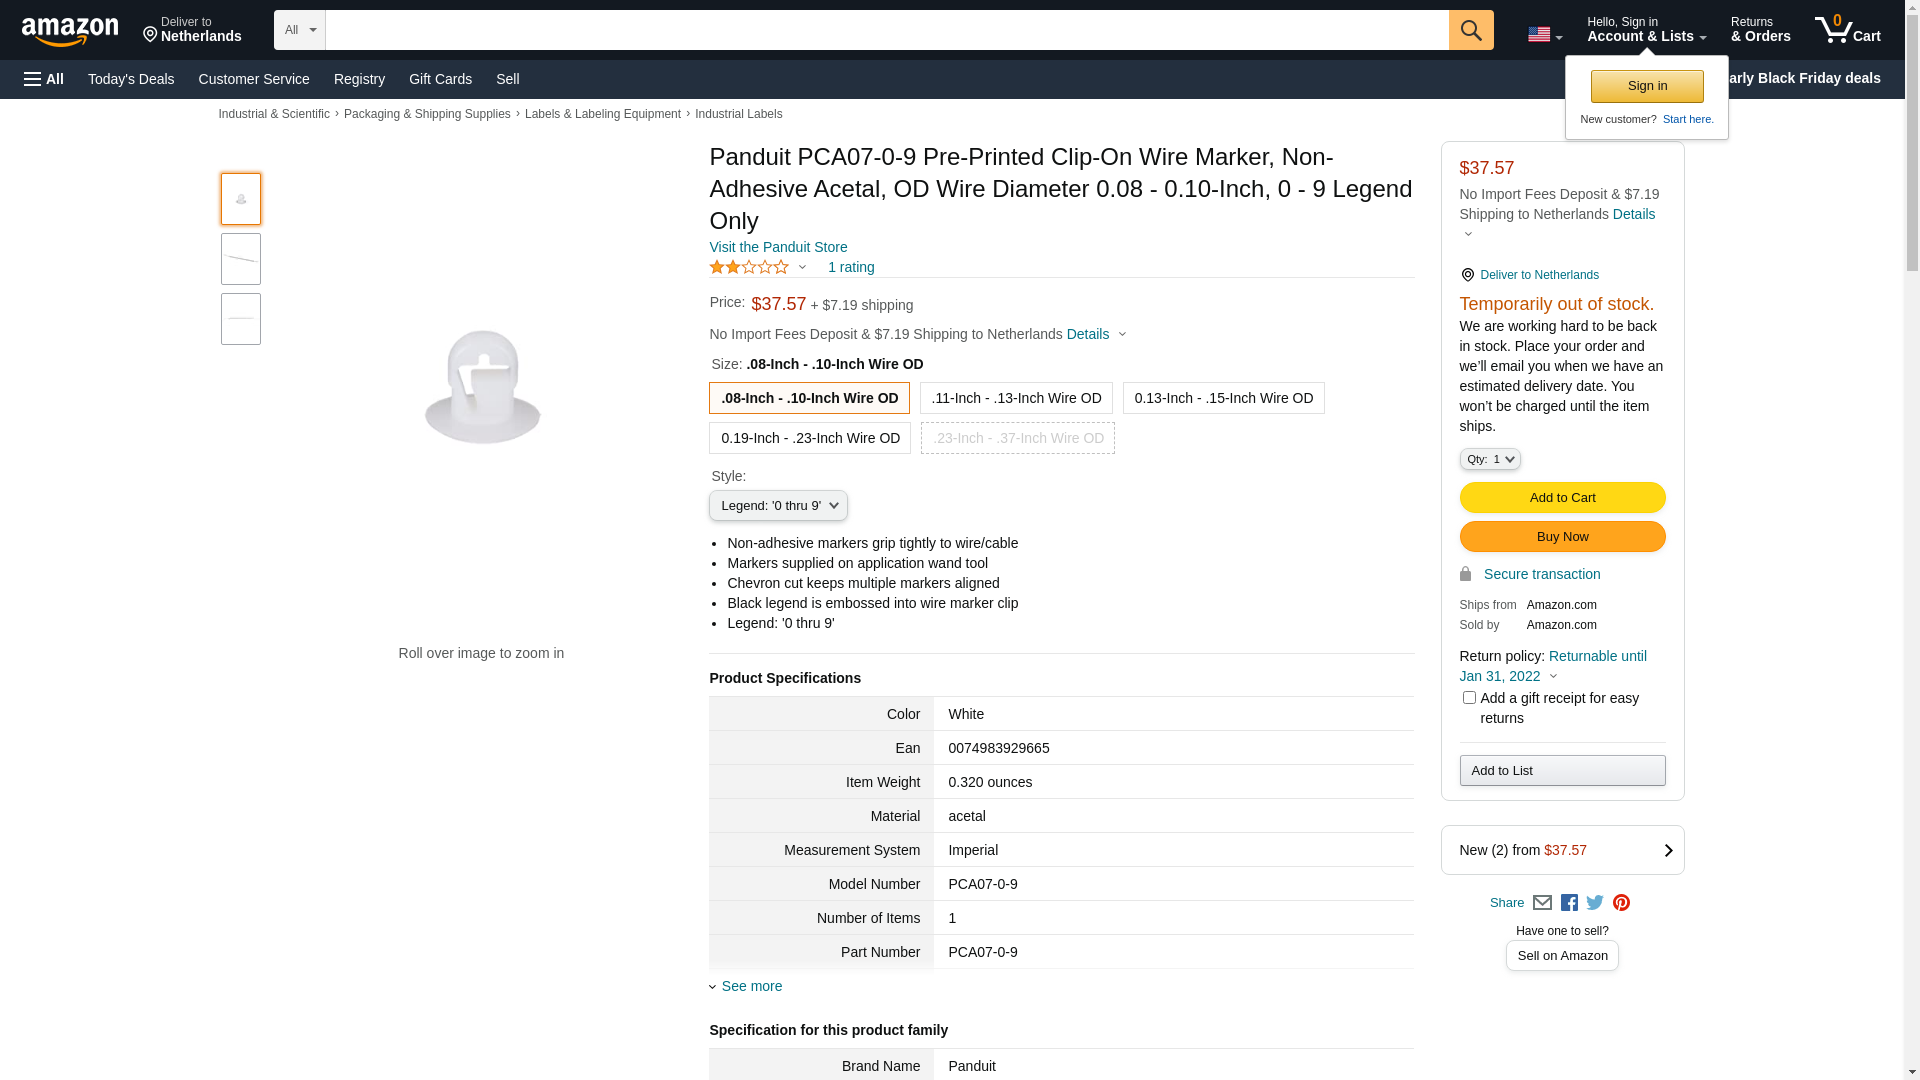Open Today's Deals in navigation

[131, 79]
